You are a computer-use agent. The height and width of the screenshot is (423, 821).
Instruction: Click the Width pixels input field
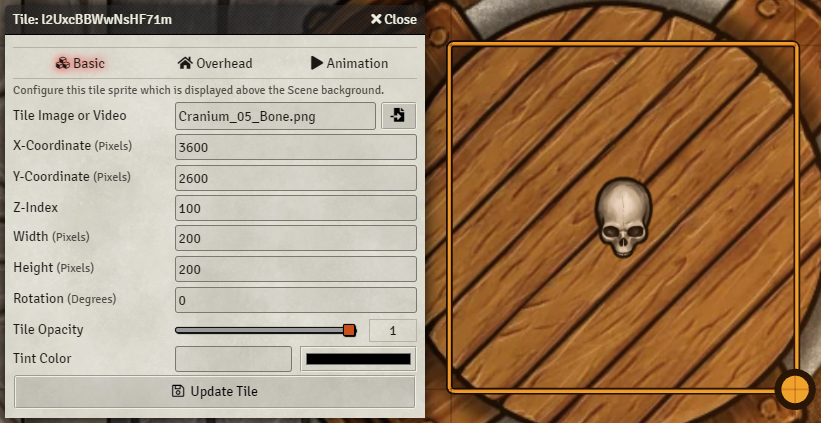click(296, 238)
